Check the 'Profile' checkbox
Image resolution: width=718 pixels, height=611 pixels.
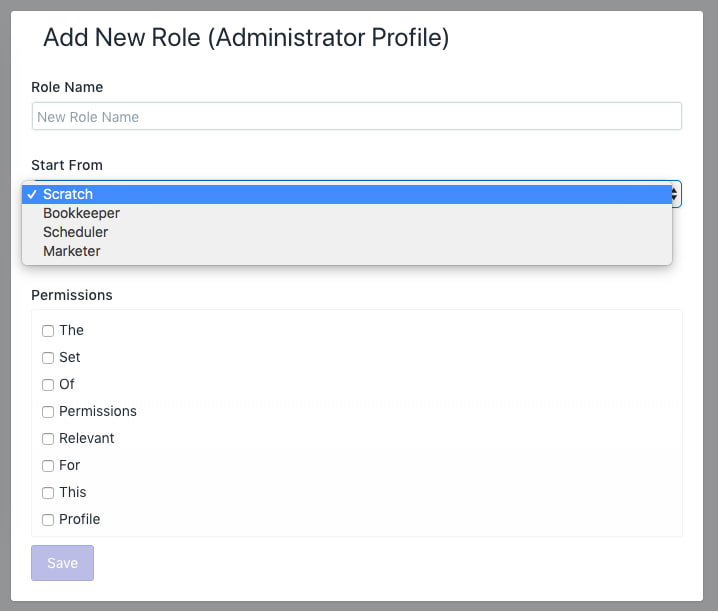48,520
